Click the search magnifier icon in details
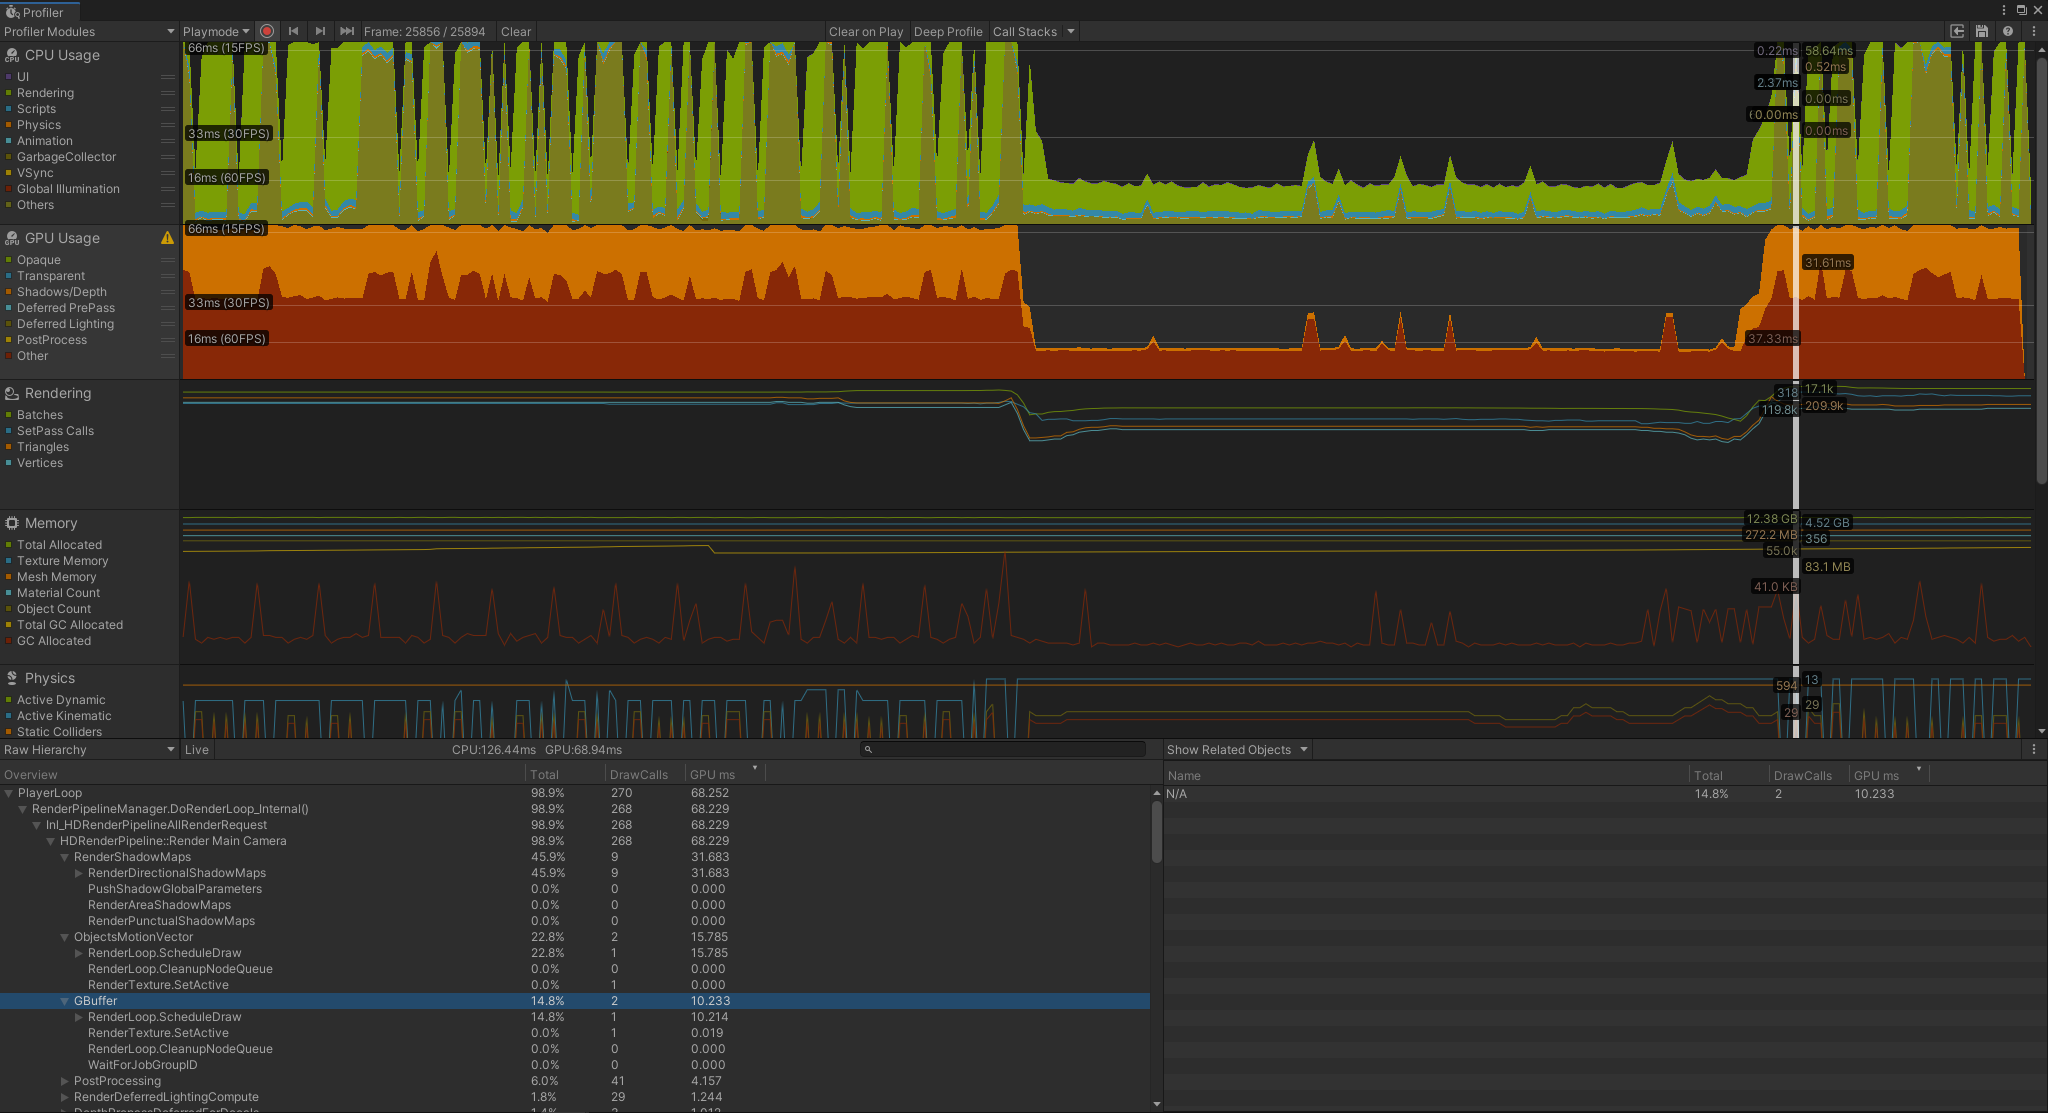The width and height of the screenshot is (2048, 1113). (x=868, y=749)
